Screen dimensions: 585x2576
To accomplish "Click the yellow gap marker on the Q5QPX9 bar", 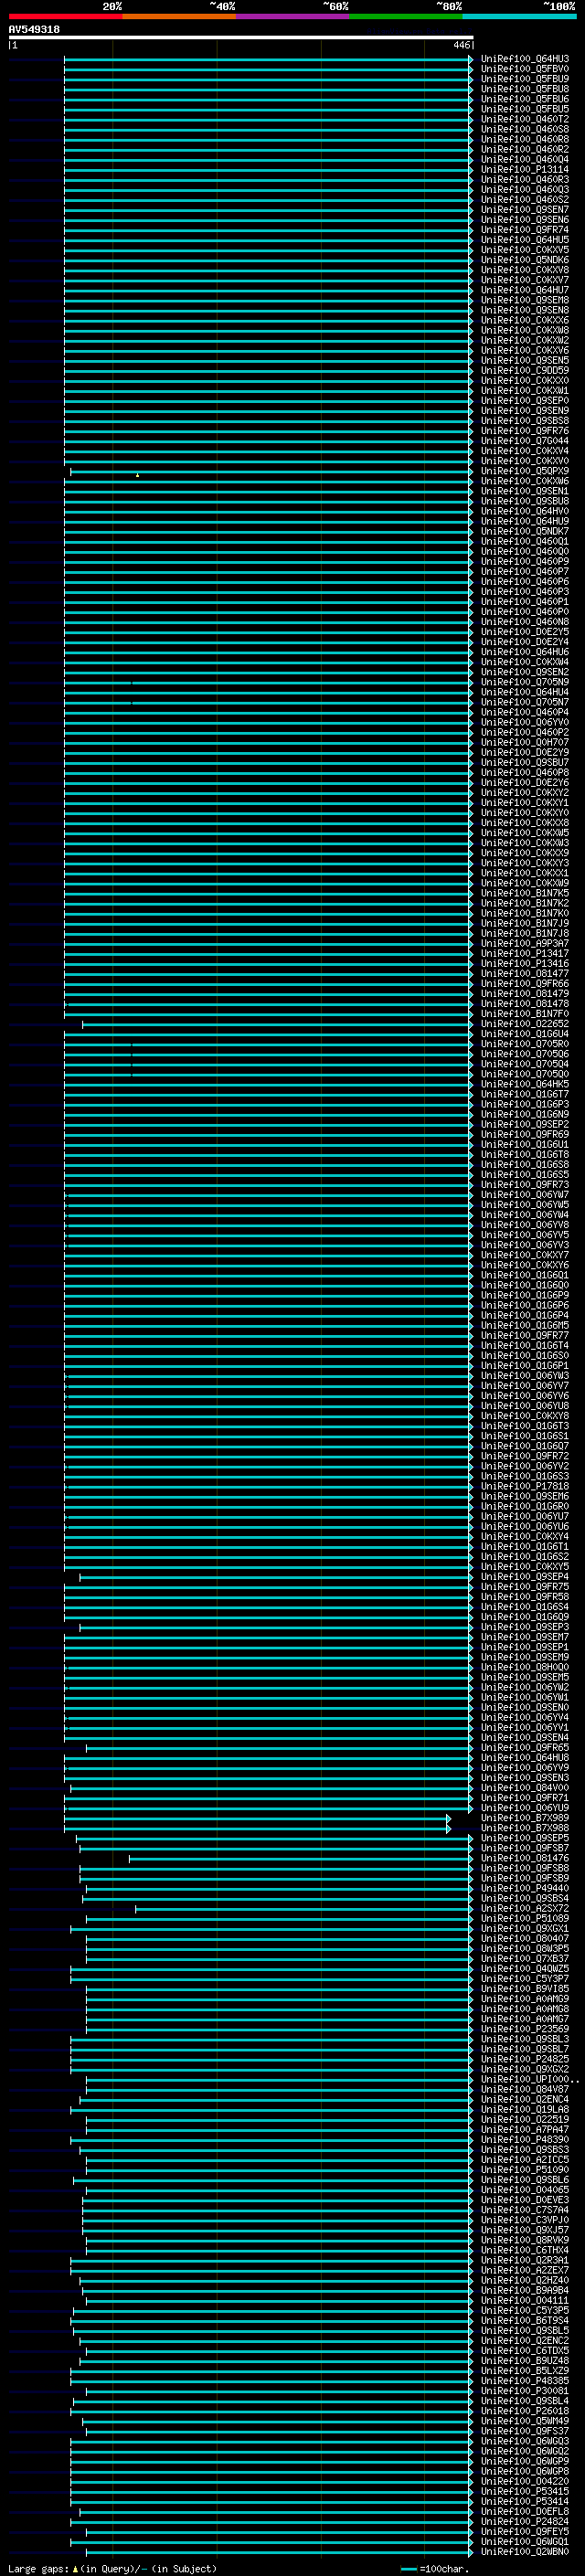I will pos(138,475).
